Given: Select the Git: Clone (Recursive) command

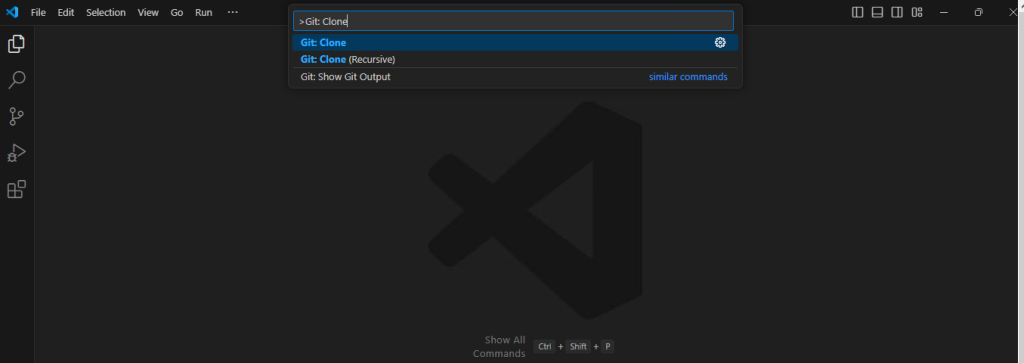Looking at the screenshot, I should pos(515,59).
